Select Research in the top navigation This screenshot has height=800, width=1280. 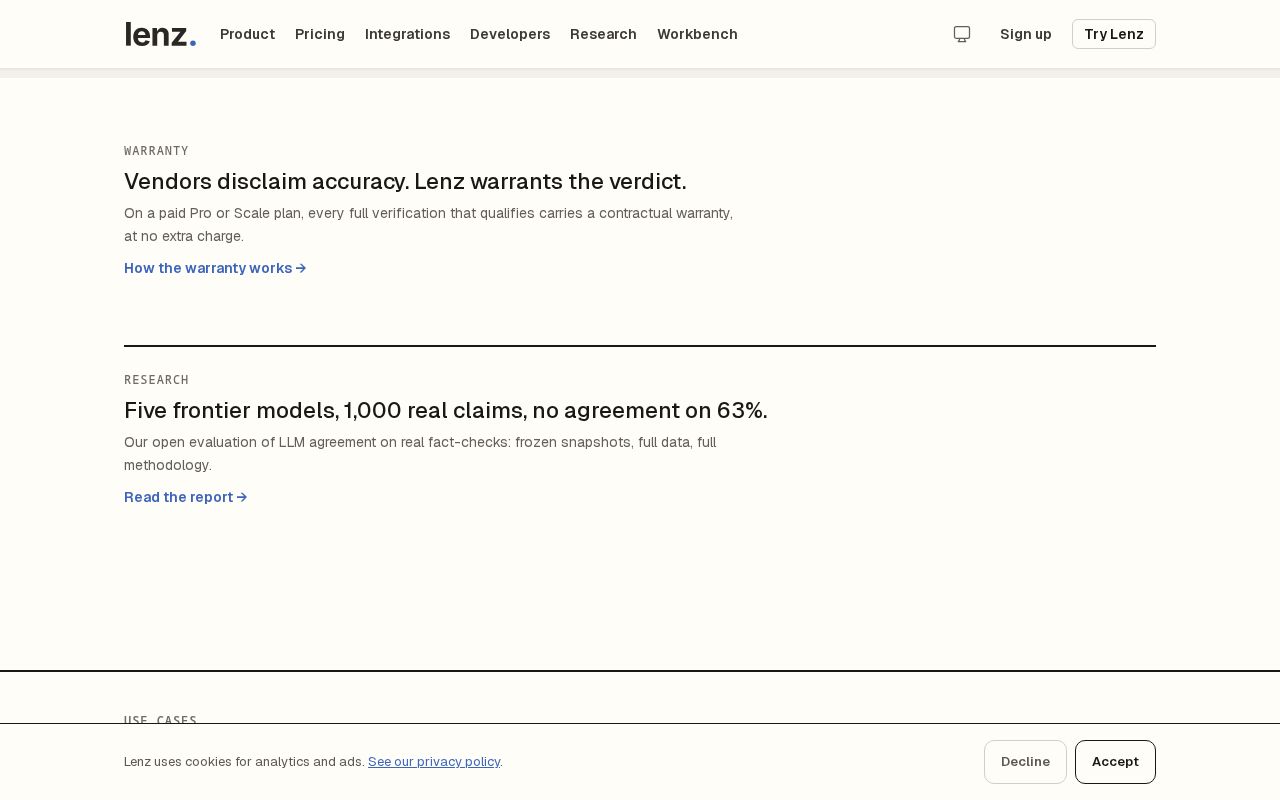coord(603,34)
